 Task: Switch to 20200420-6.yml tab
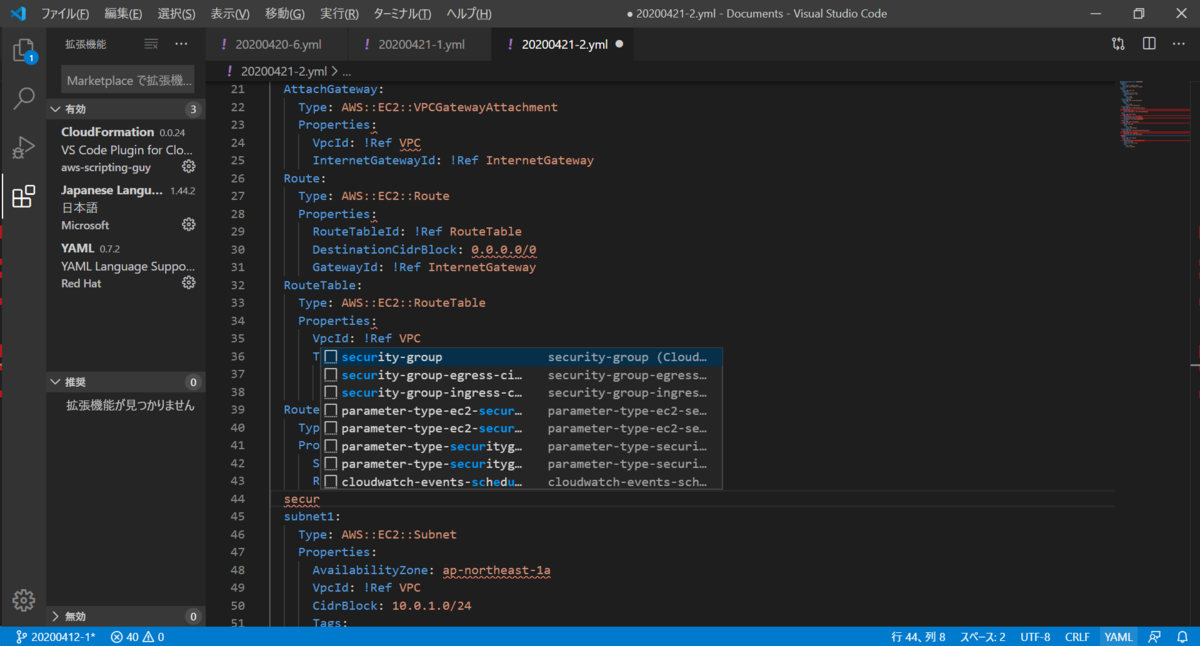(x=277, y=44)
